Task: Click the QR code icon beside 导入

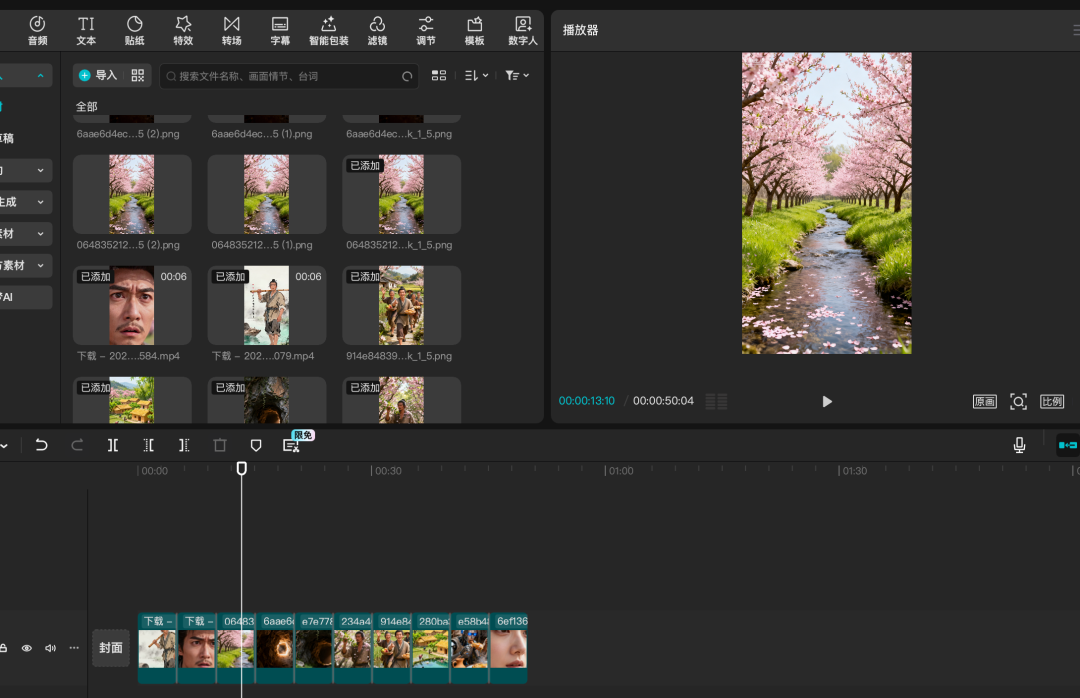Action: pyautogui.click(x=138, y=75)
